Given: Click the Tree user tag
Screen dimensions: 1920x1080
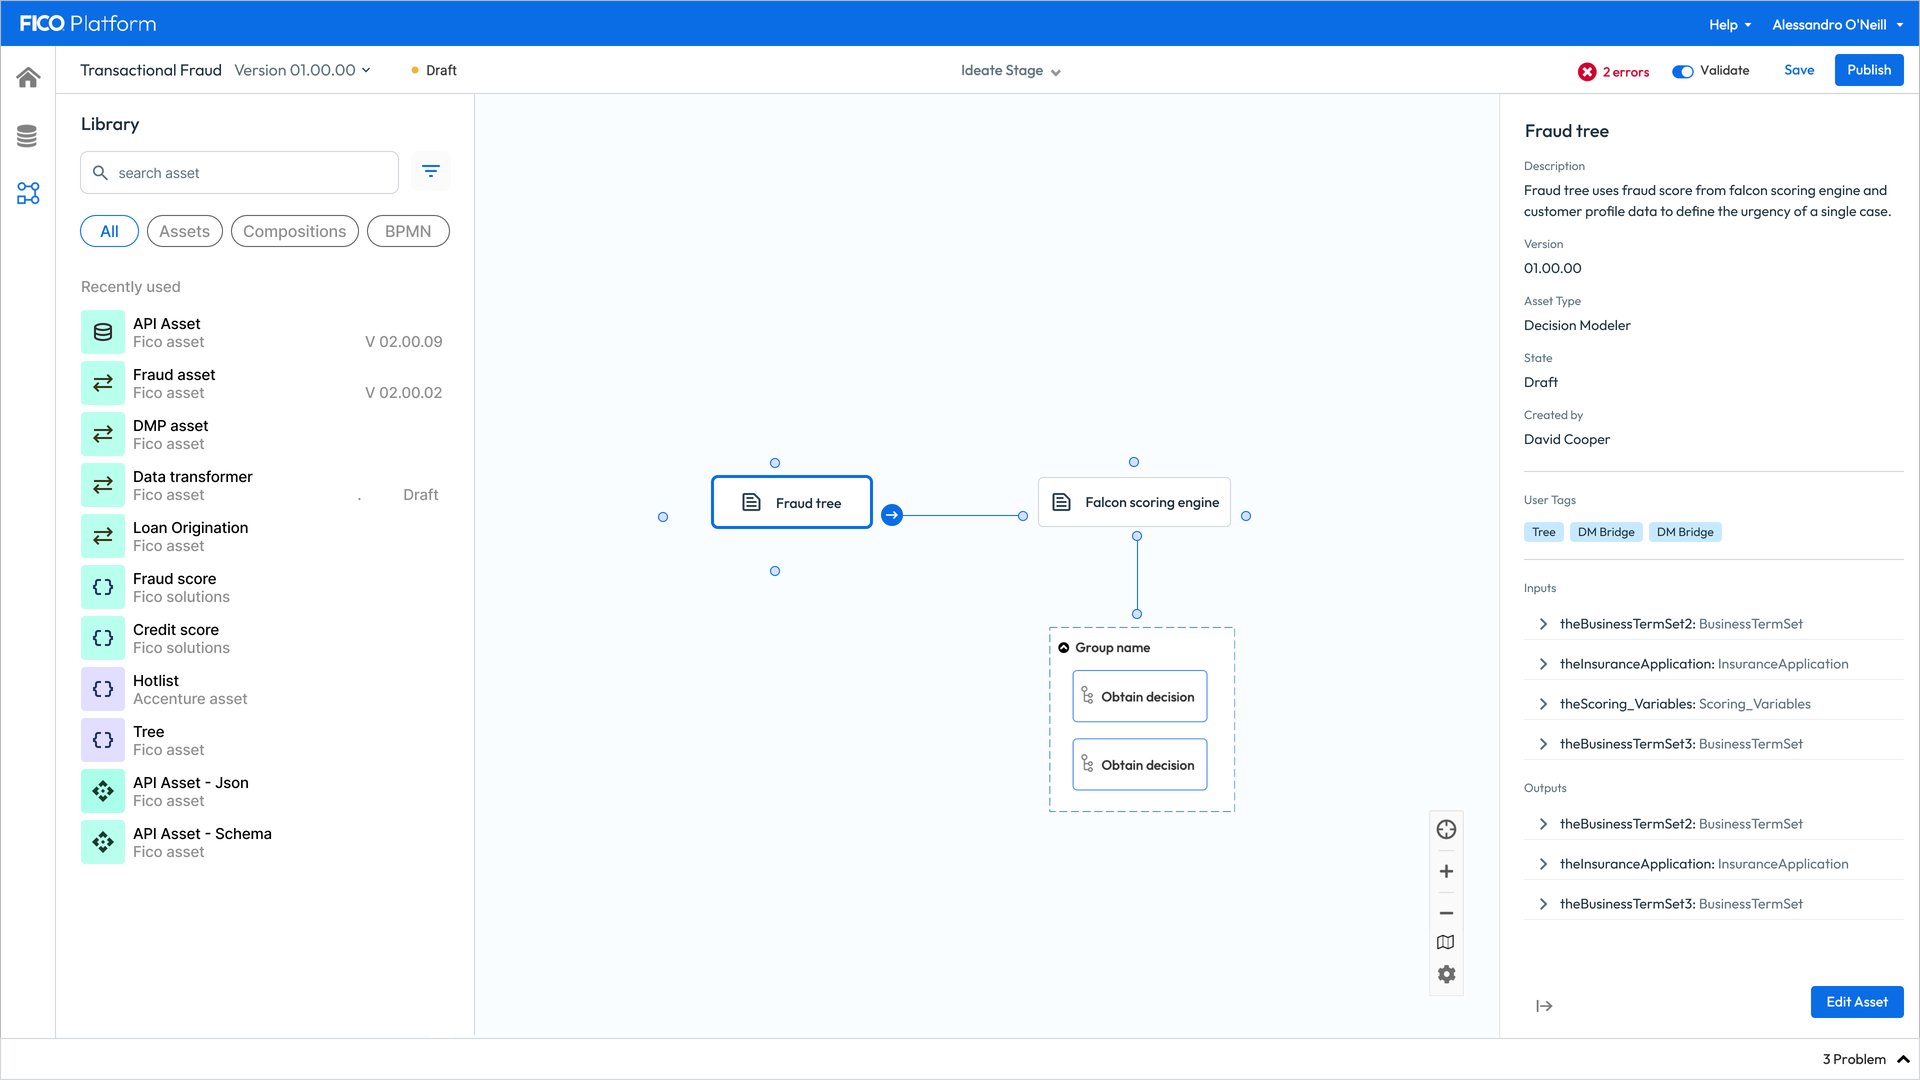Looking at the screenshot, I should (1544, 532).
